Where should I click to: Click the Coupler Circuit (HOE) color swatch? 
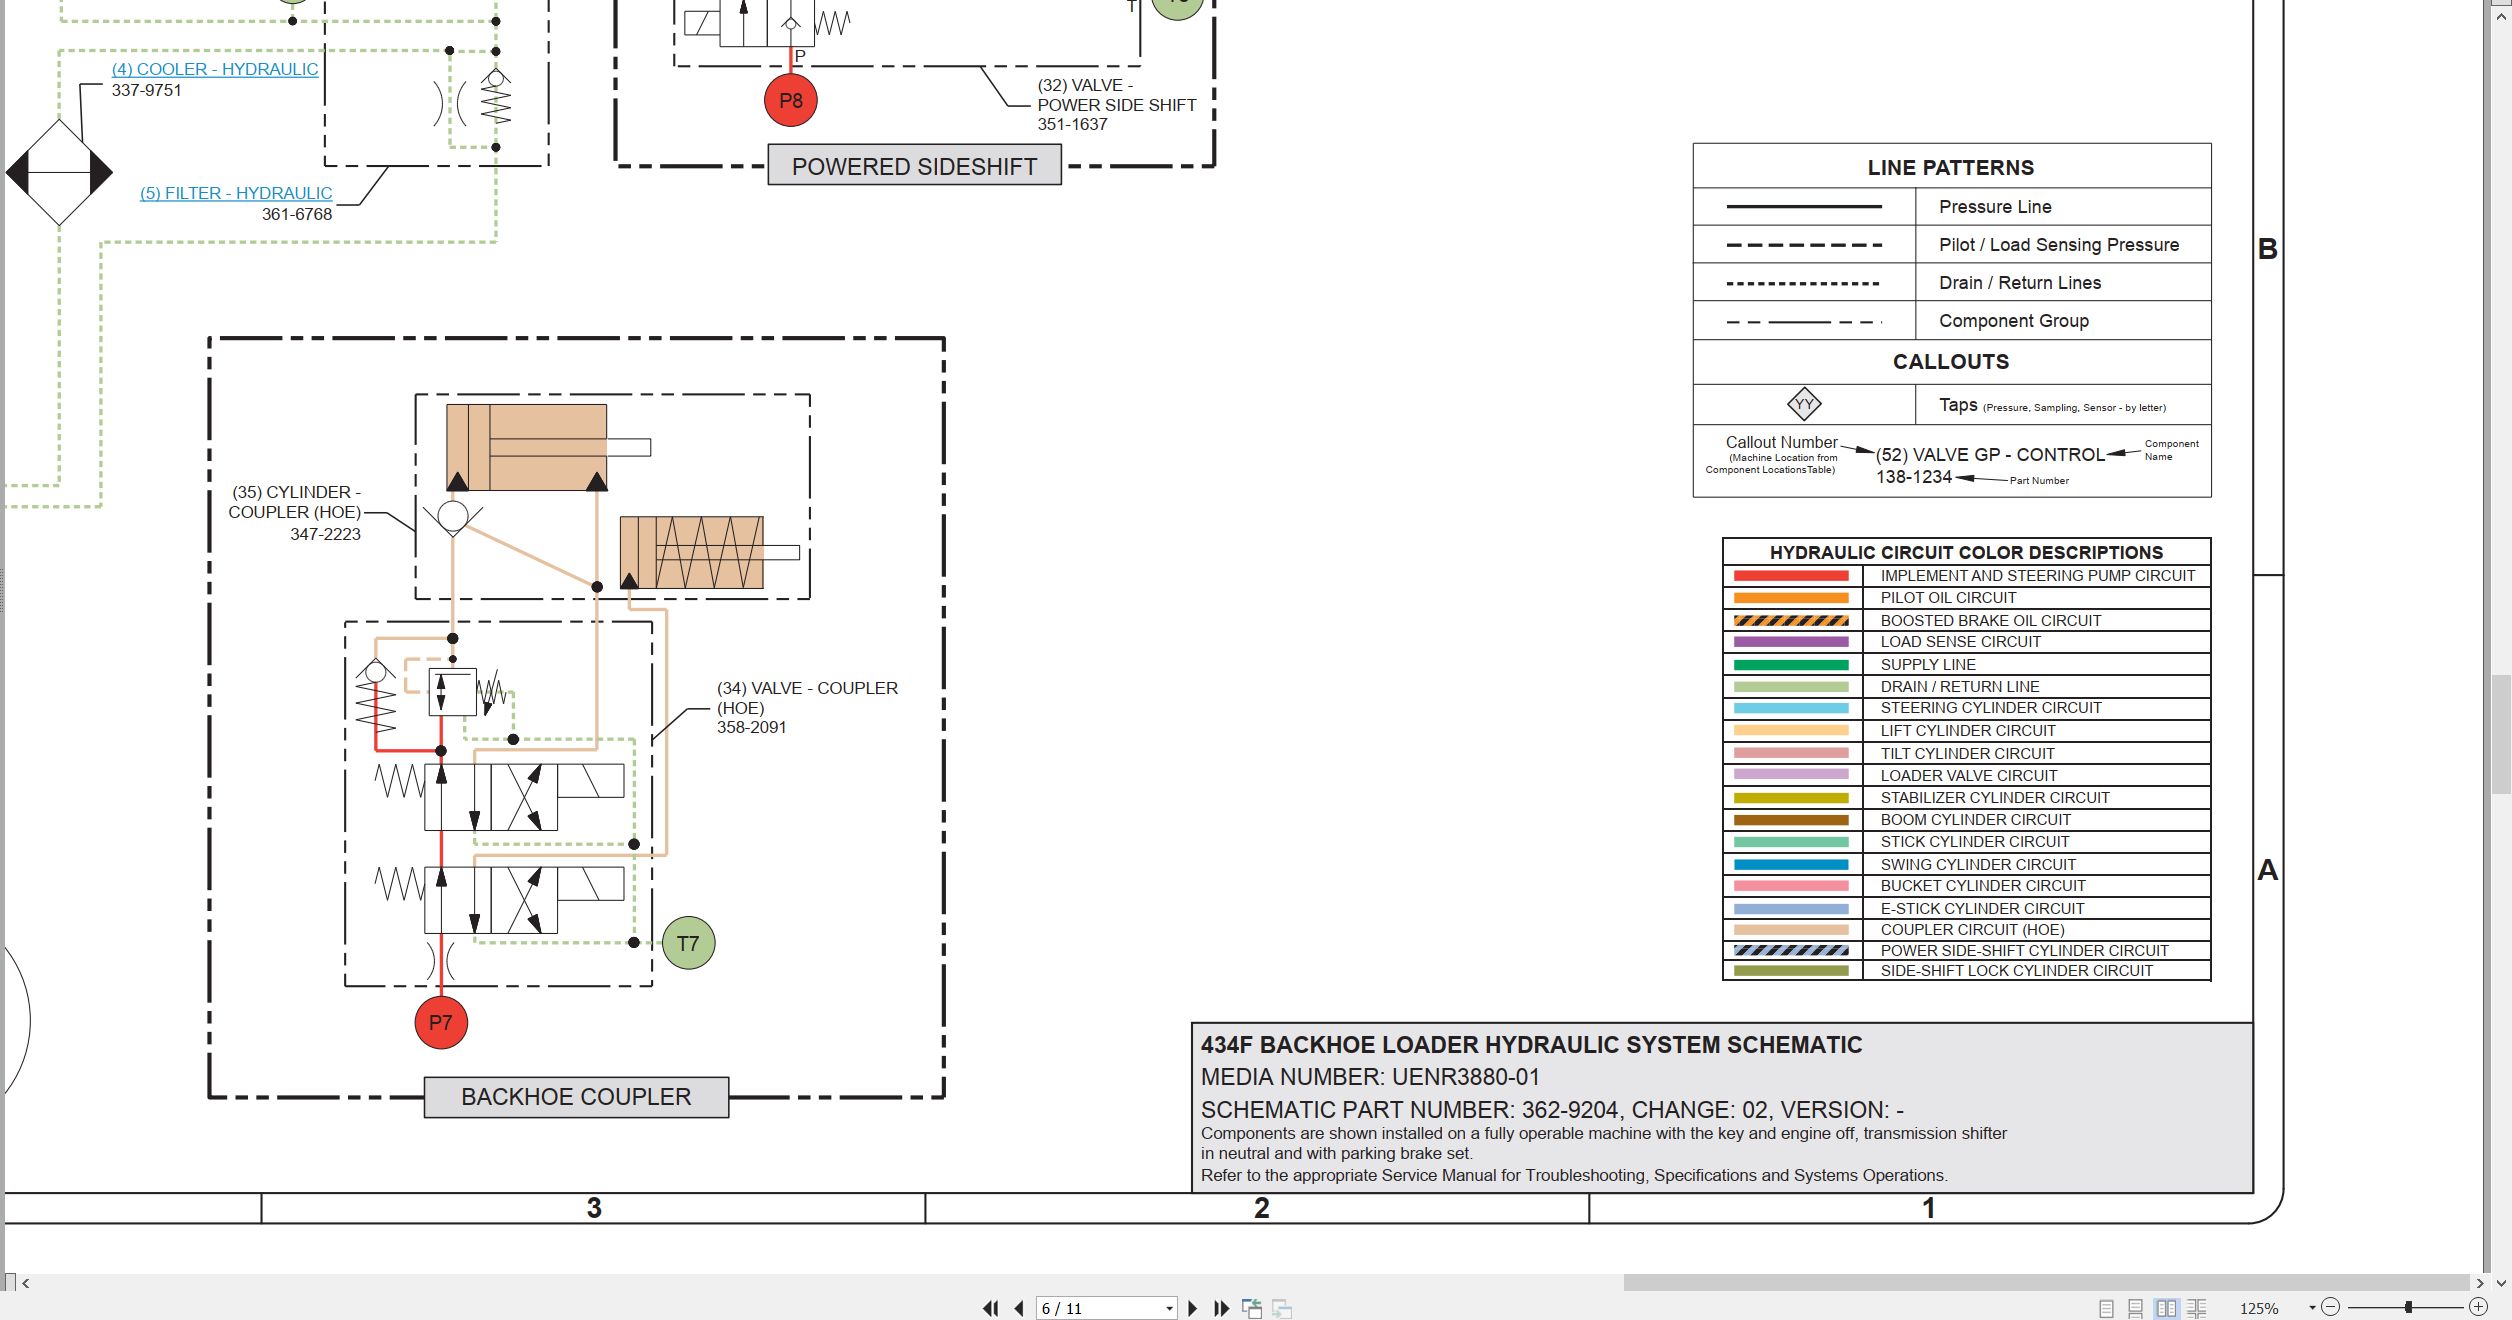(x=1791, y=930)
